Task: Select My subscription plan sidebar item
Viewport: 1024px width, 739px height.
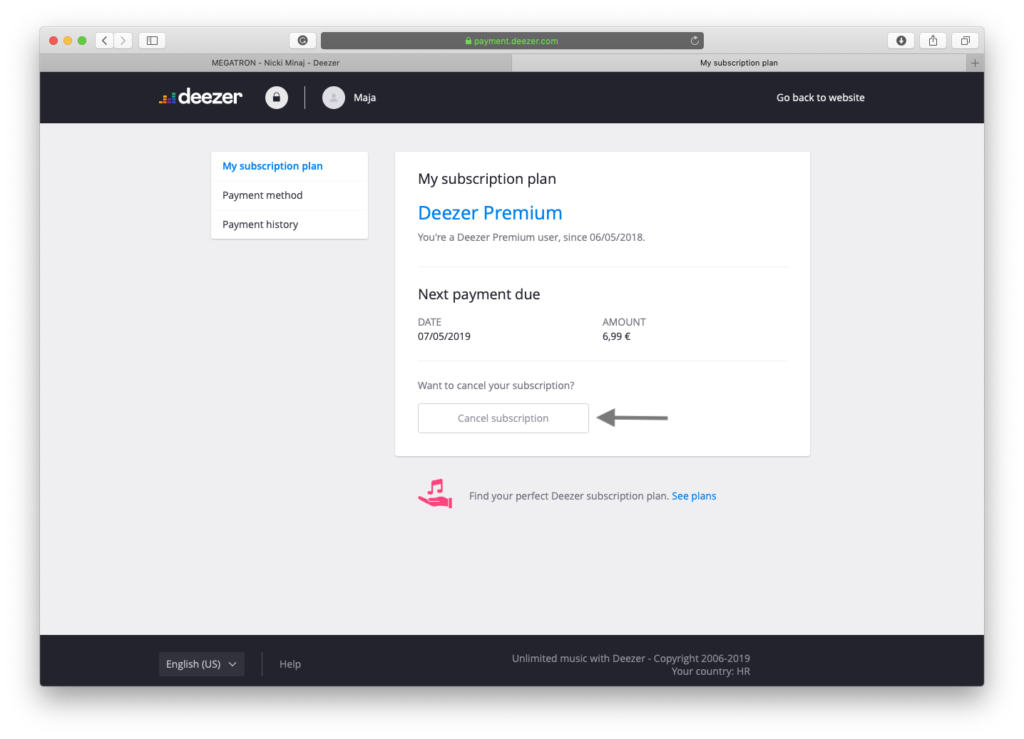Action: [272, 166]
